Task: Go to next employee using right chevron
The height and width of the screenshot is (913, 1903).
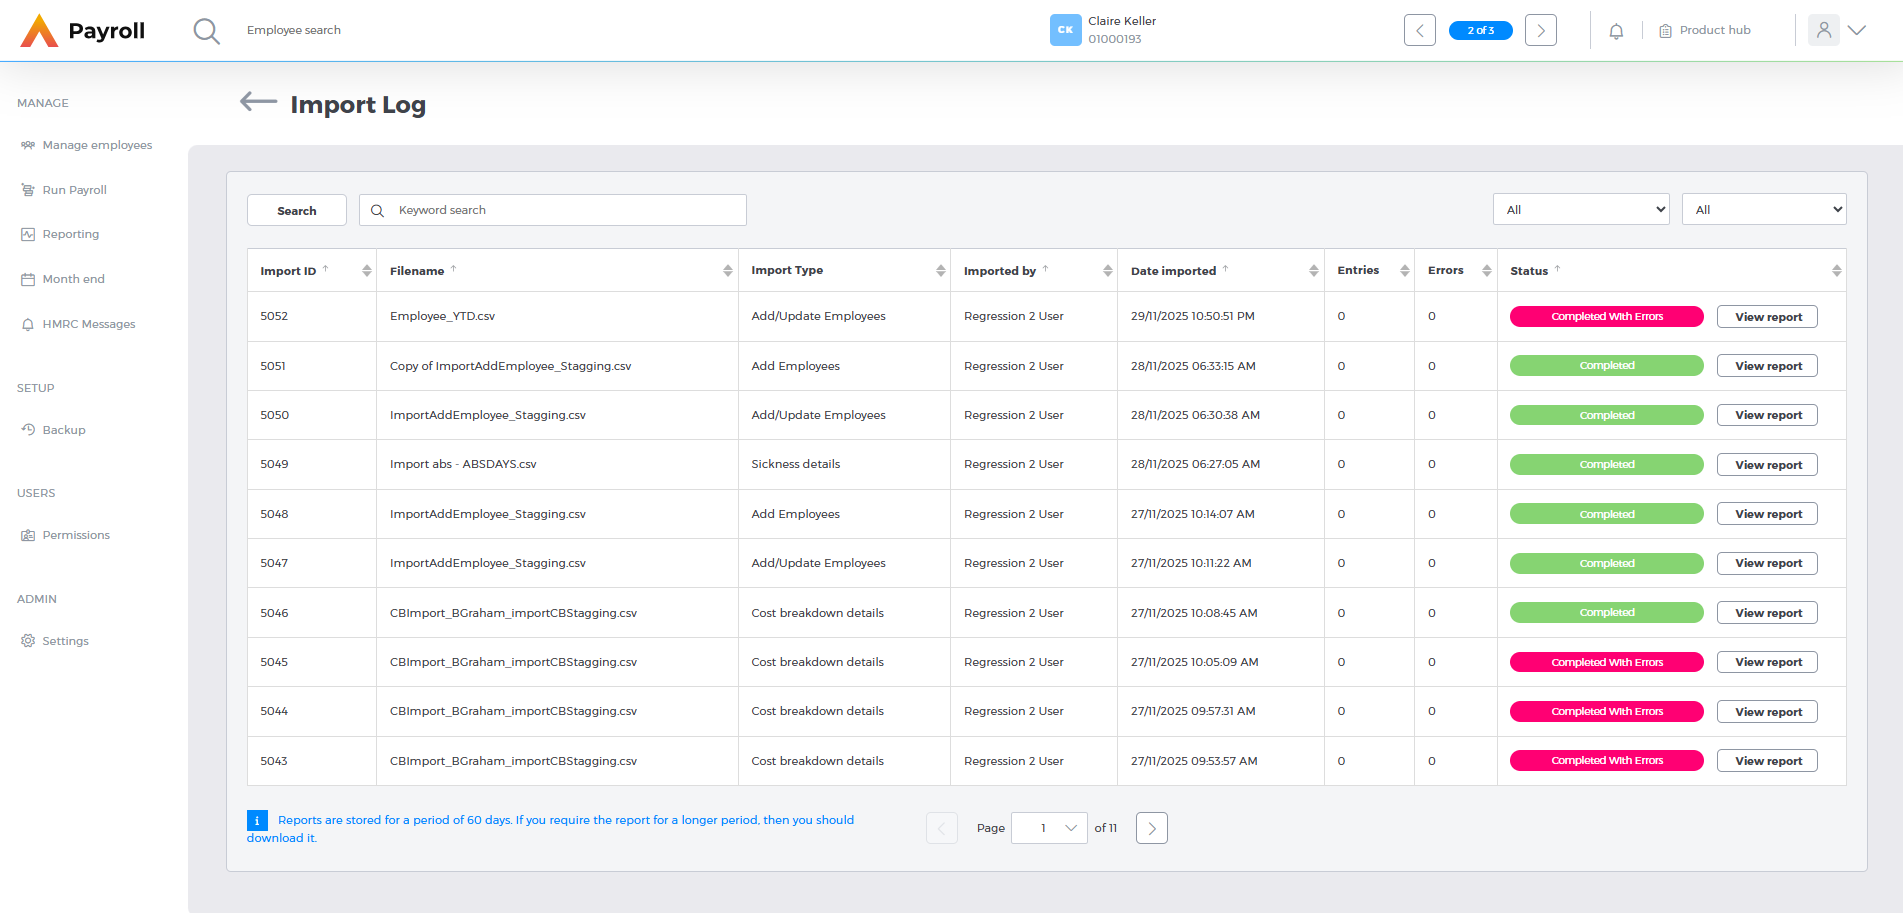Action: (x=1540, y=31)
